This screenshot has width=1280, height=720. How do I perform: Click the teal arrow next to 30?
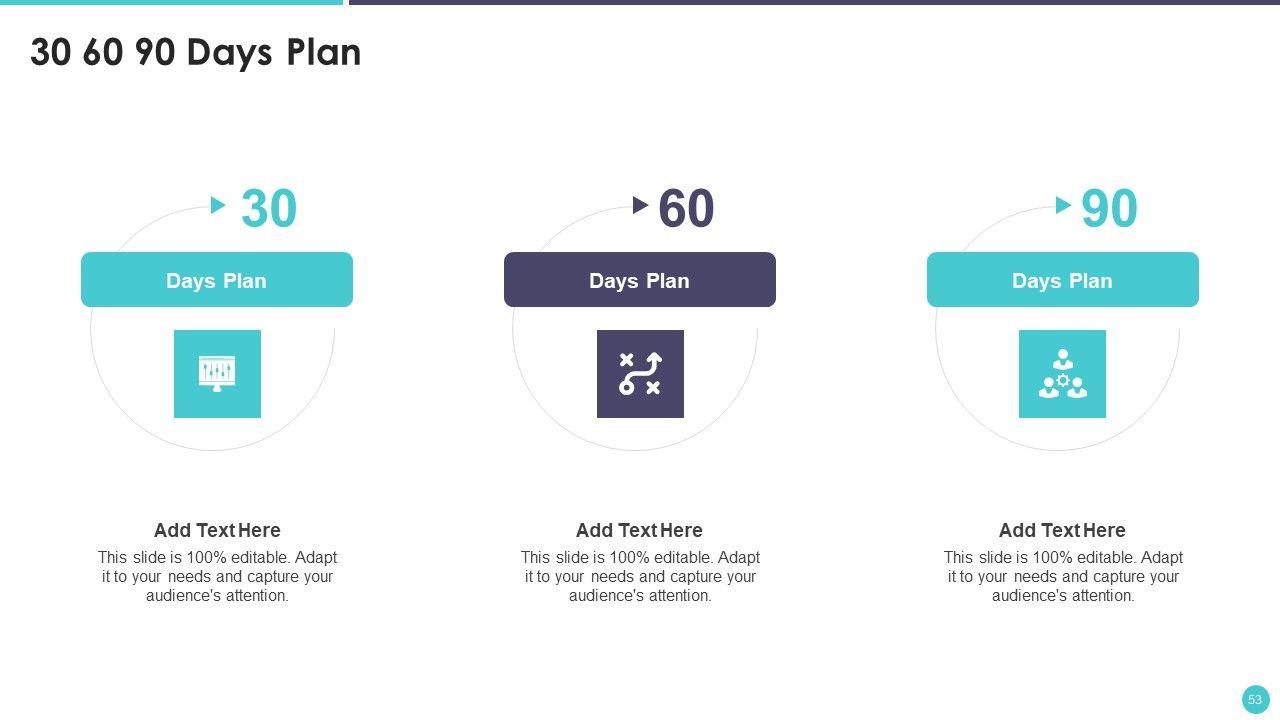(x=218, y=205)
